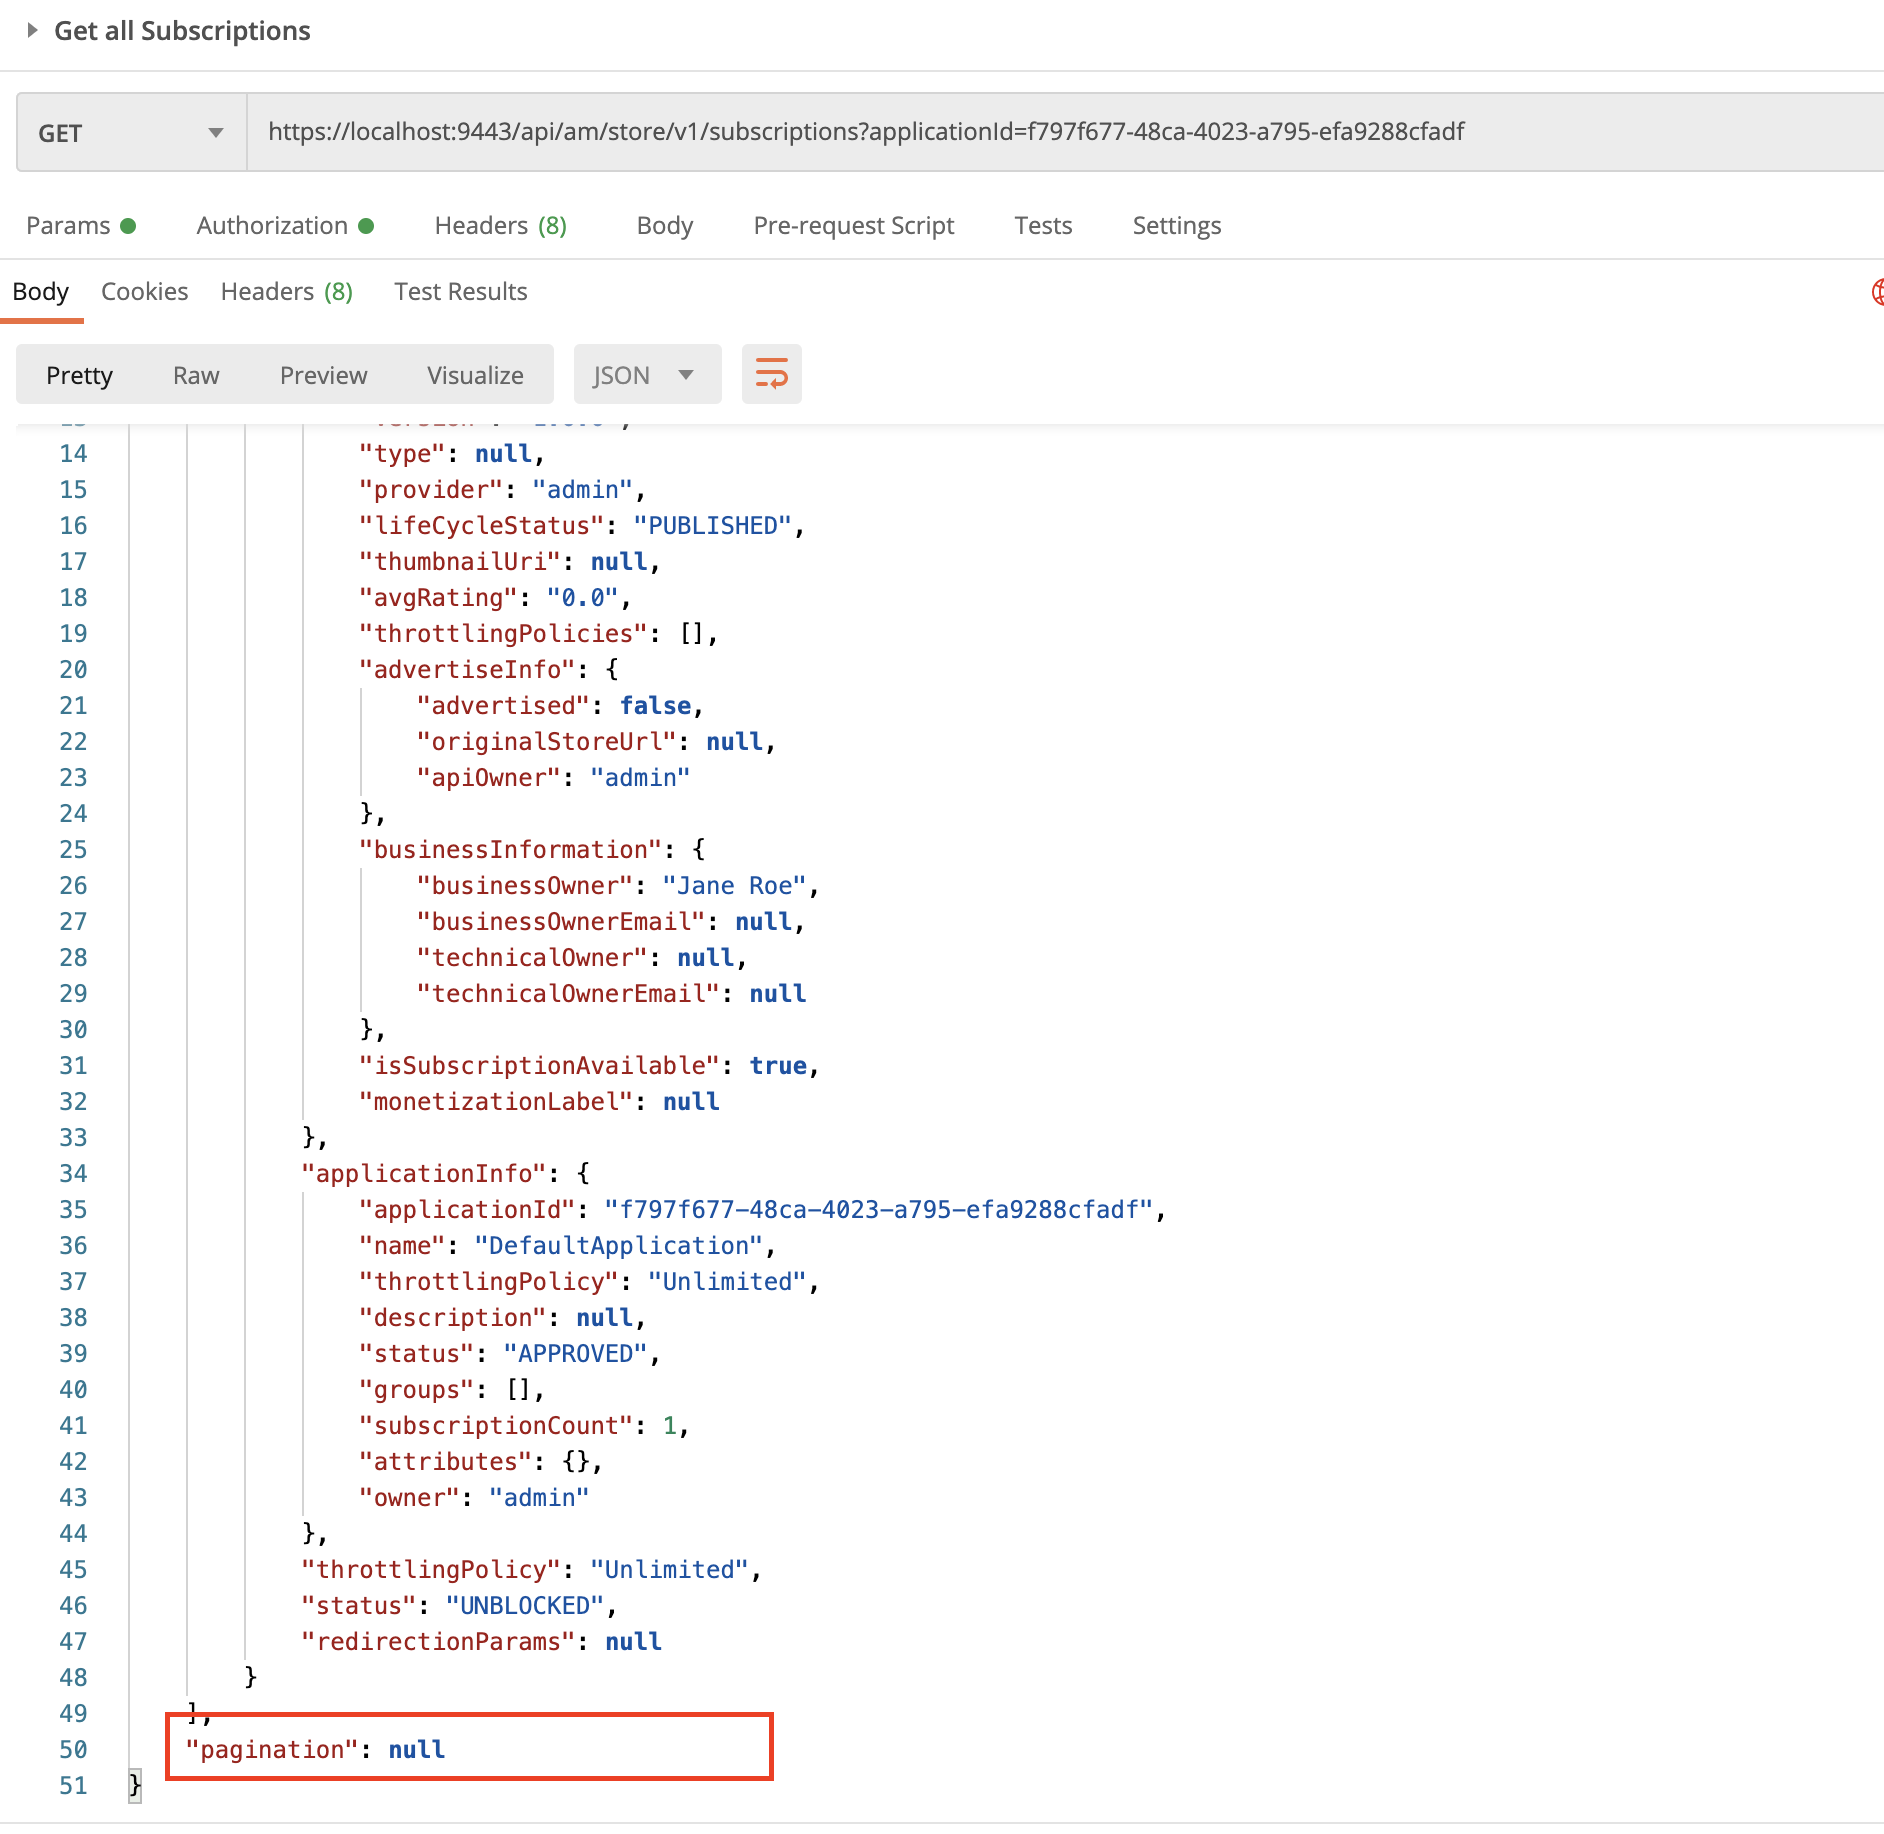Open the request Body tab
This screenshot has width=1884, height=1834.
click(664, 225)
